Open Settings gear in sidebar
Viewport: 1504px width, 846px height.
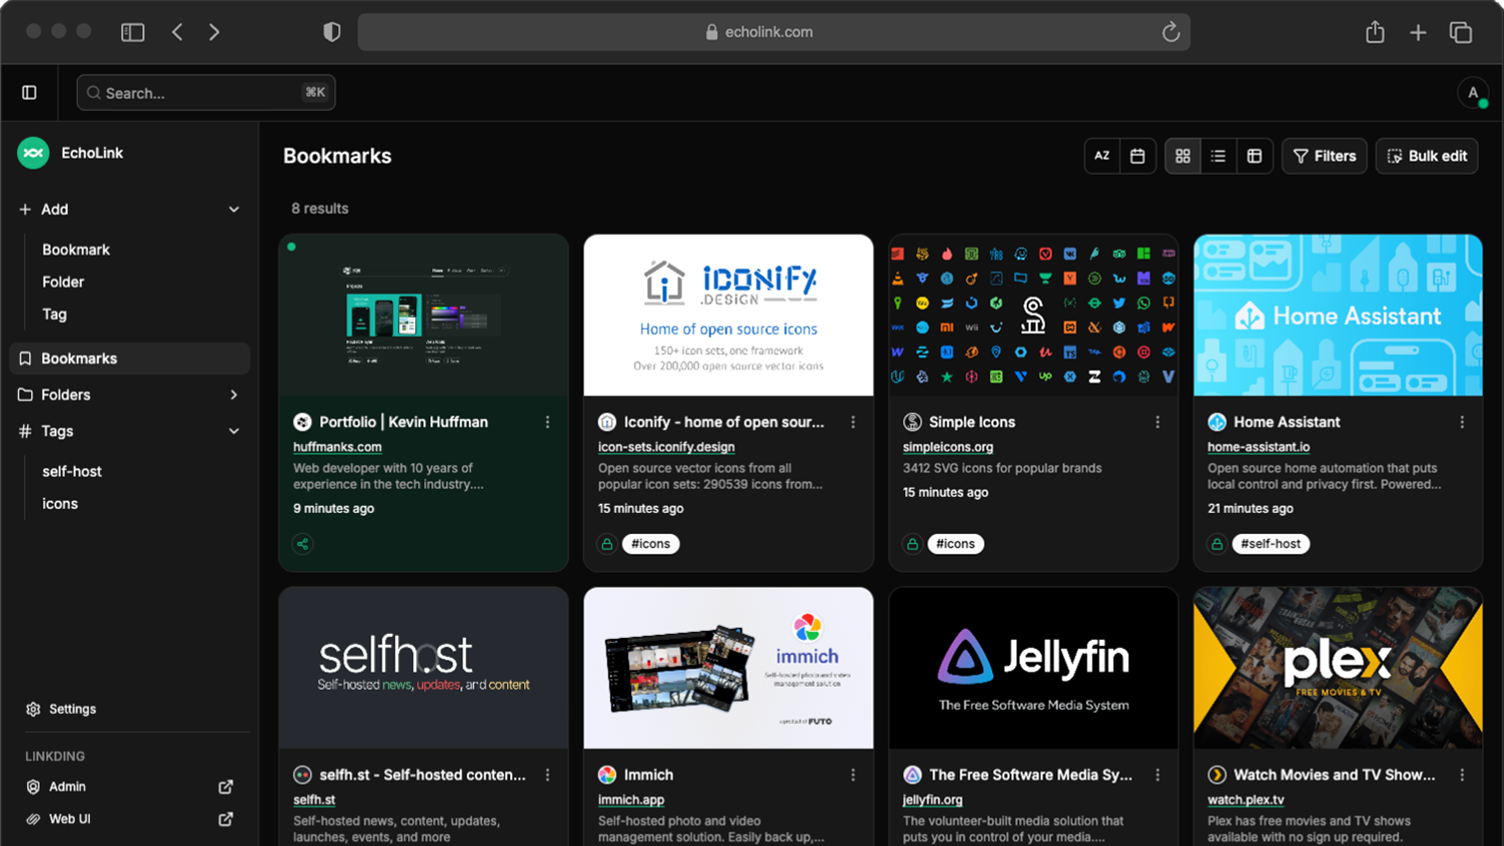click(33, 709)
